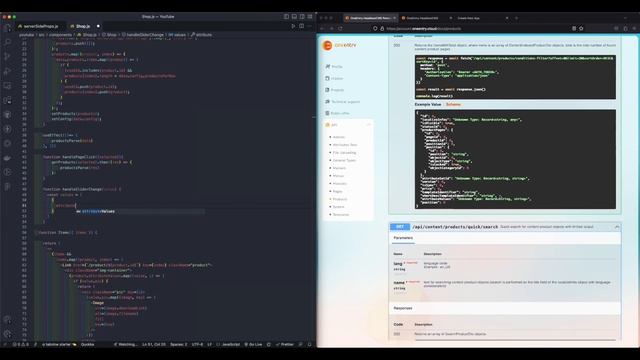Open the Explorer icon at top of activity bar
The height and width of the screenshot is (360, 640).
pos(7,28)
